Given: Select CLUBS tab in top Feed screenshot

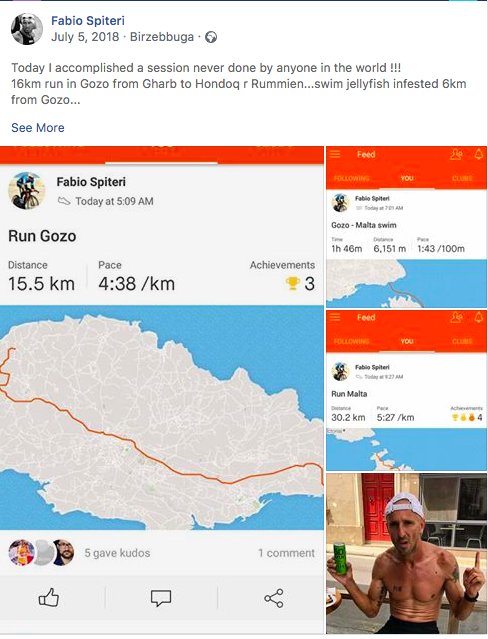Looking at the screenshot, I should pos(462,178).
